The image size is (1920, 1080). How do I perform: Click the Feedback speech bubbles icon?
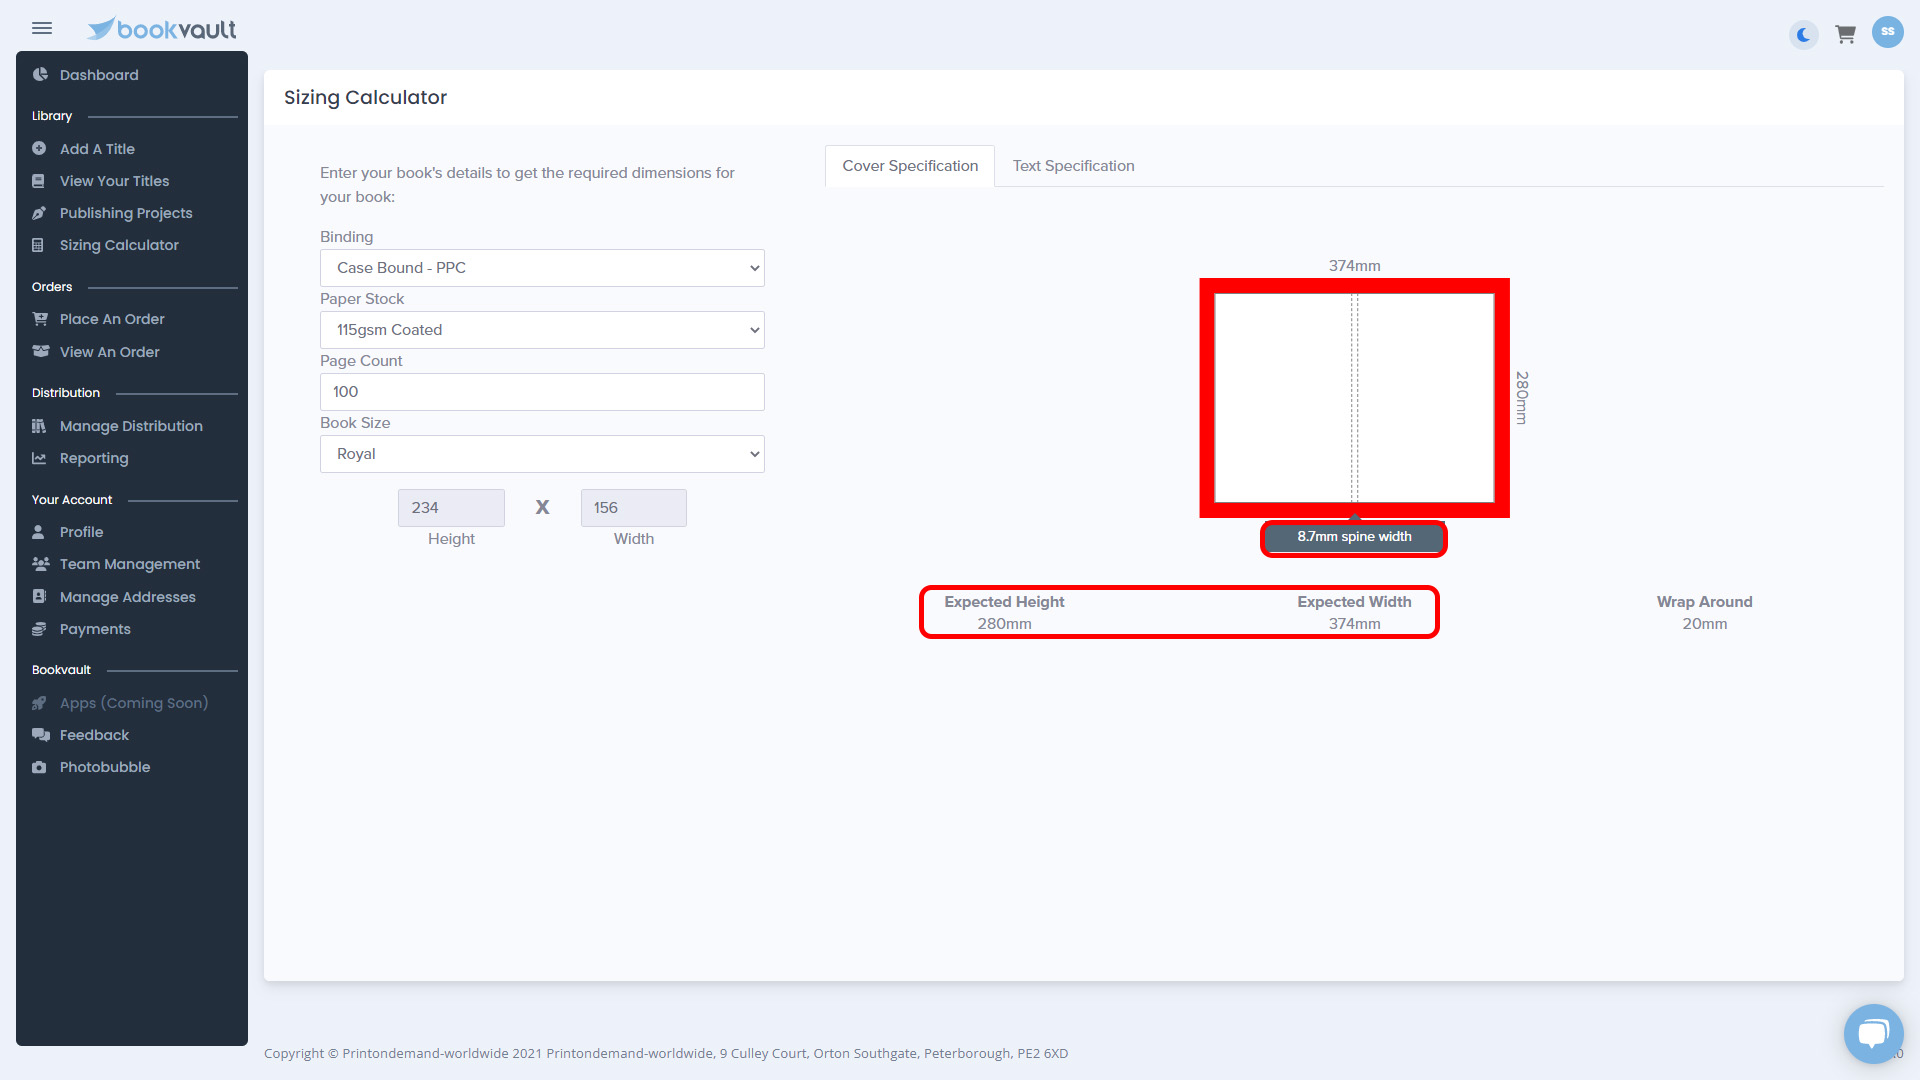(41, 735)
